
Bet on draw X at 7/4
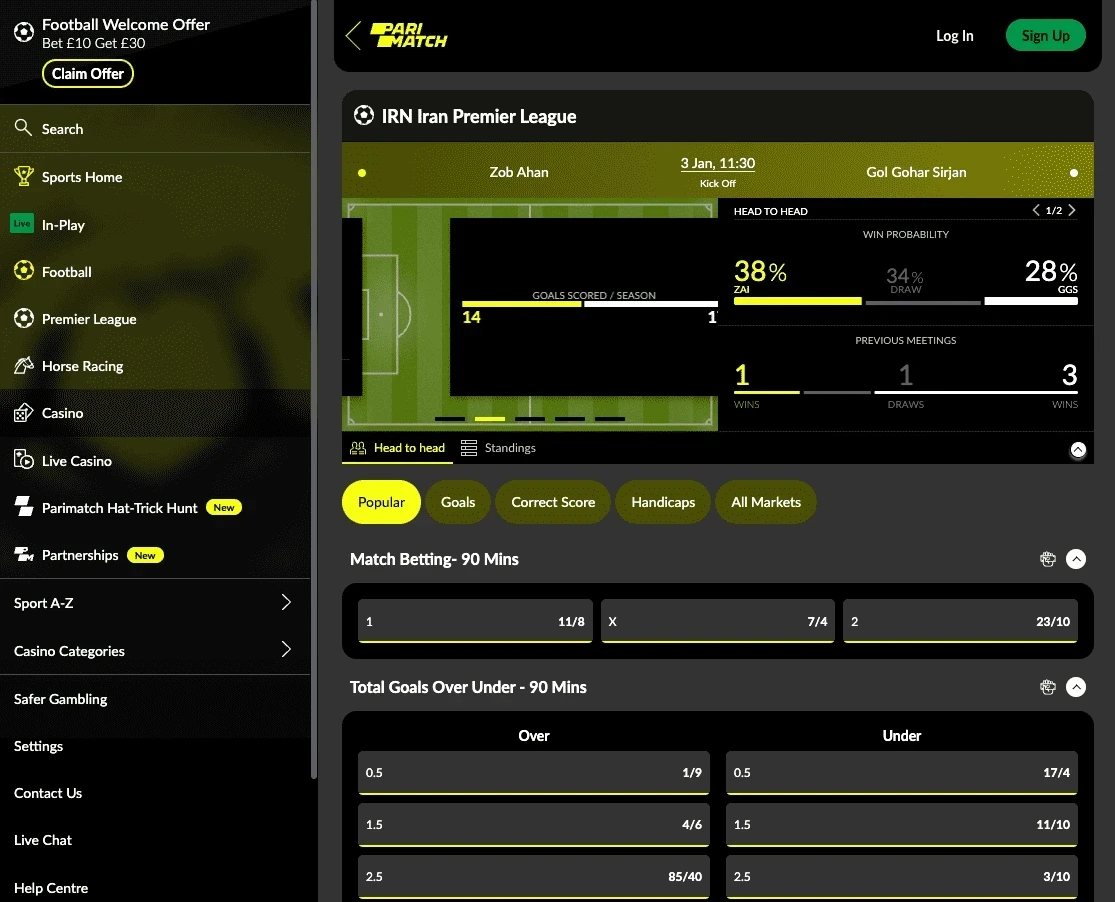tap(717, 621)
